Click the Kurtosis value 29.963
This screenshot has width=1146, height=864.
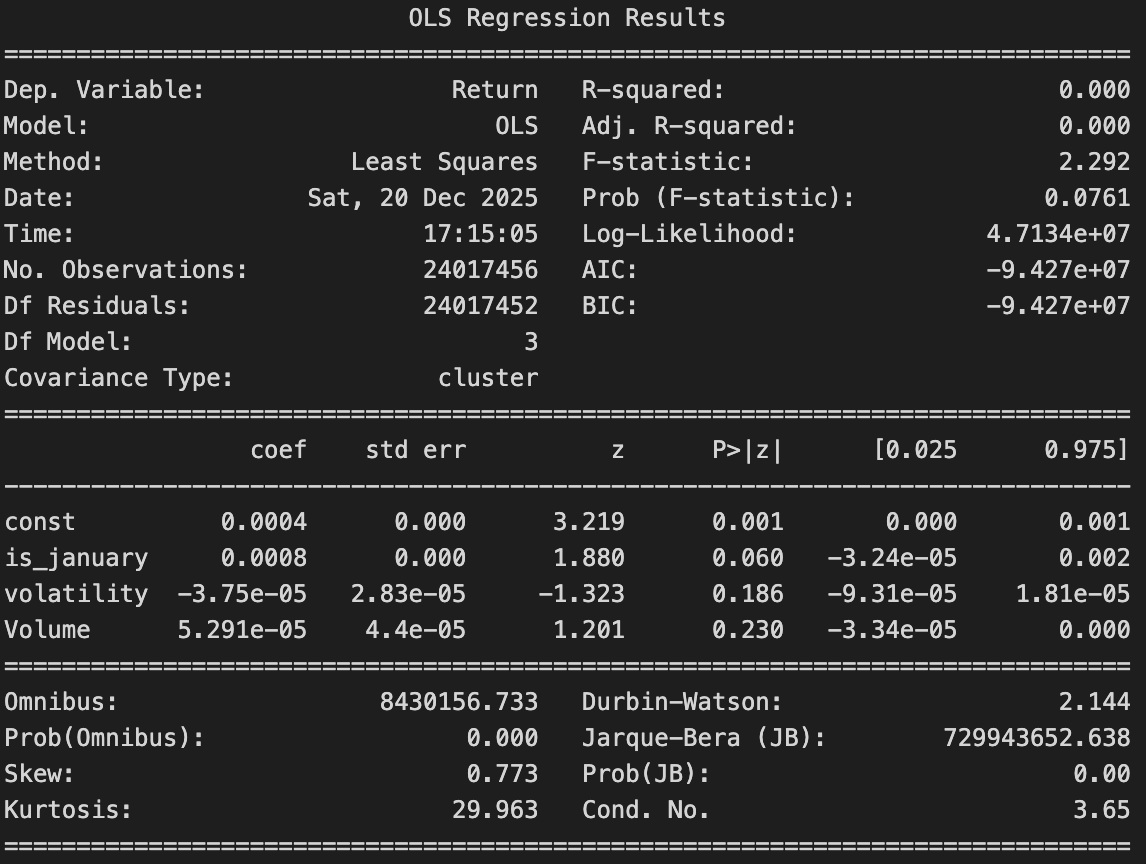(x=494, y=810)
